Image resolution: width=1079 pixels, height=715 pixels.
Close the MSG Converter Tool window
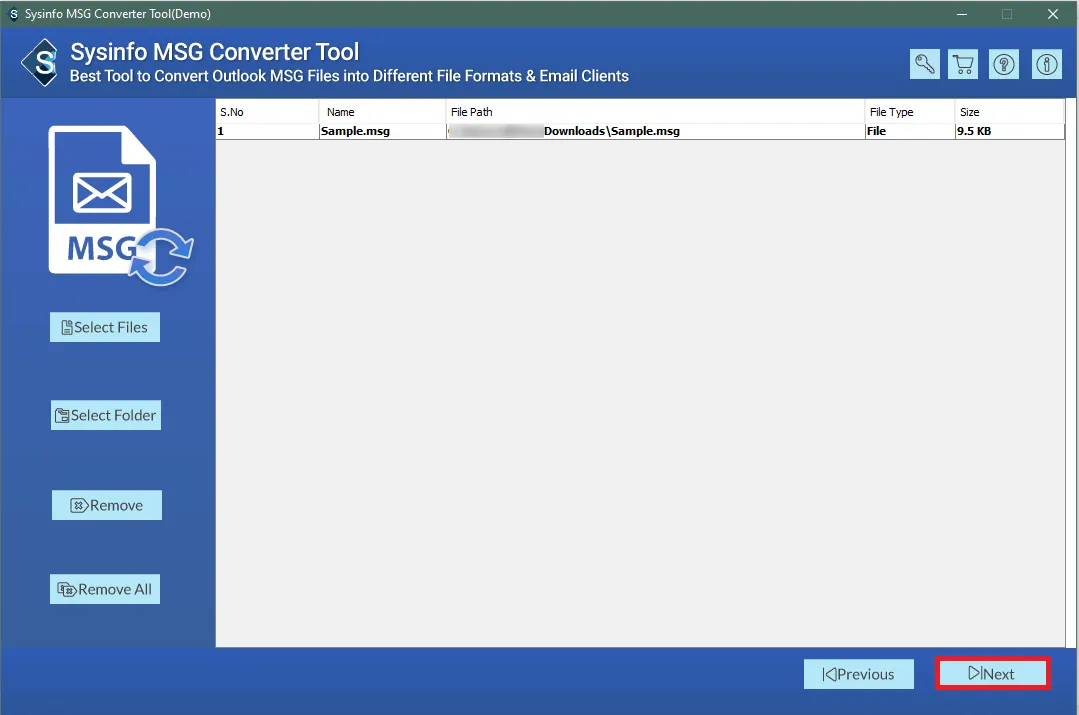[1053, 14]
